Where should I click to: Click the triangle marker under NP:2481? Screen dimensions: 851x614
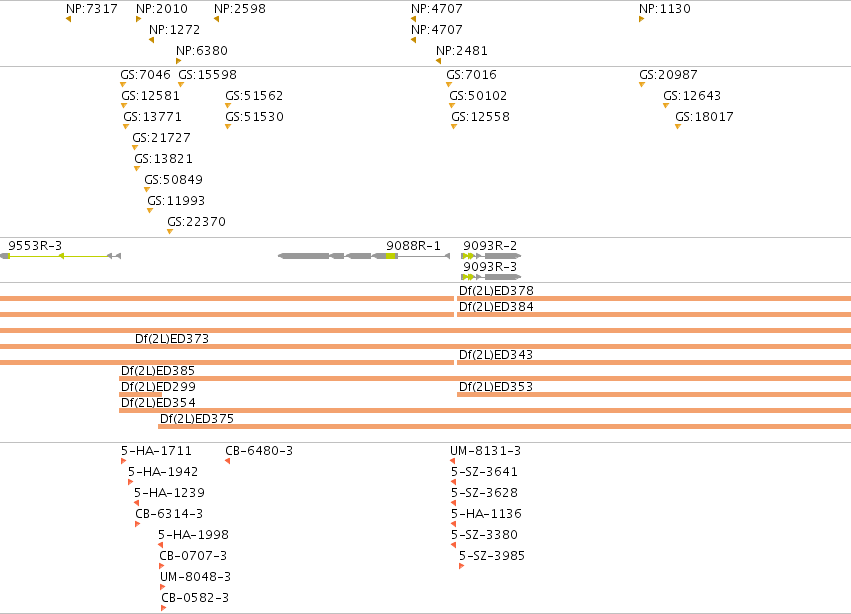439,61
